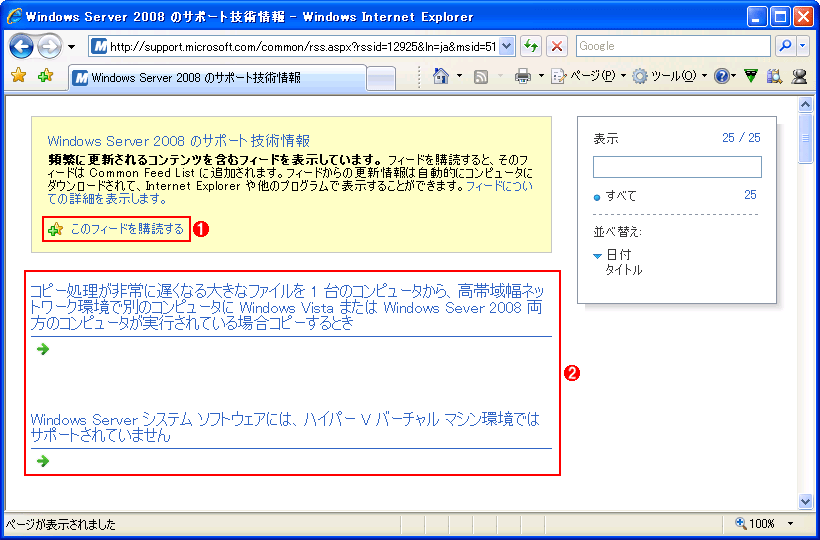Click the search magnifier button

[x=785, y=46]
